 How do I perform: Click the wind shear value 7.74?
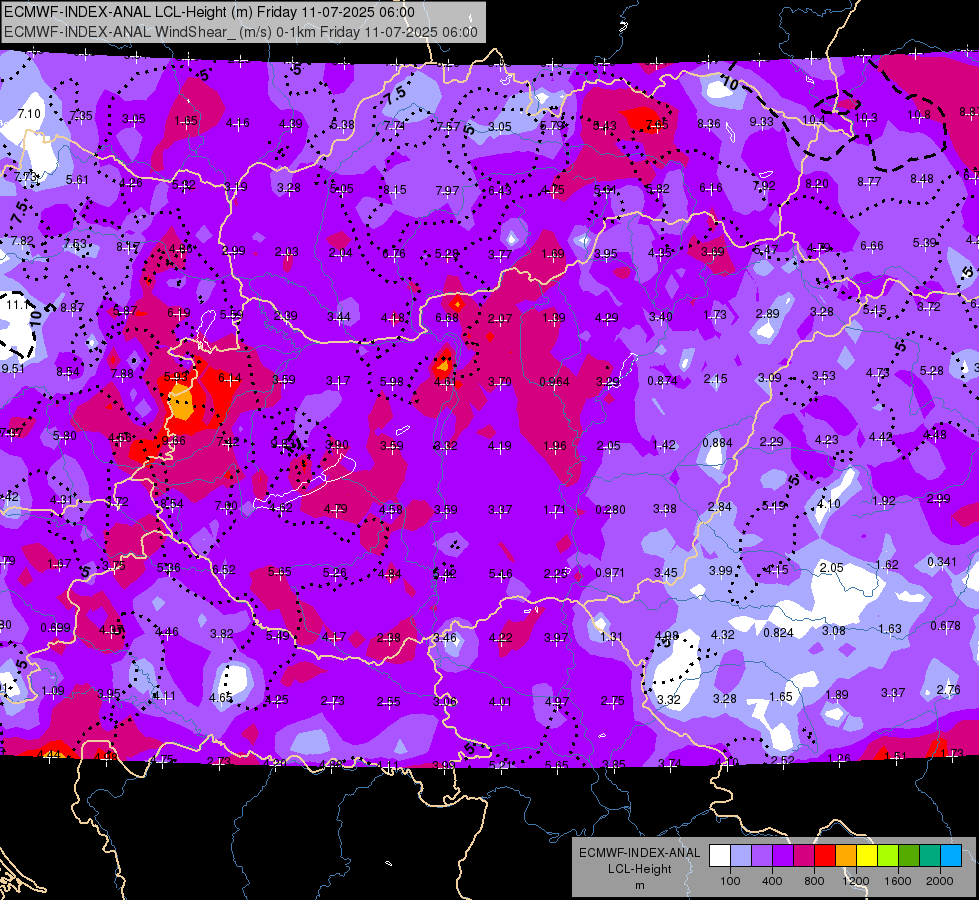[x=394, y=125]
